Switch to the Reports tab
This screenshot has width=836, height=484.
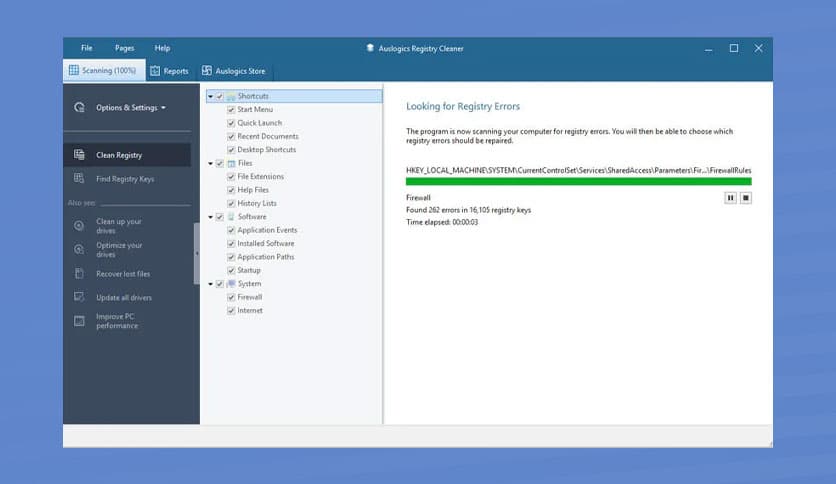click(170, 71)
